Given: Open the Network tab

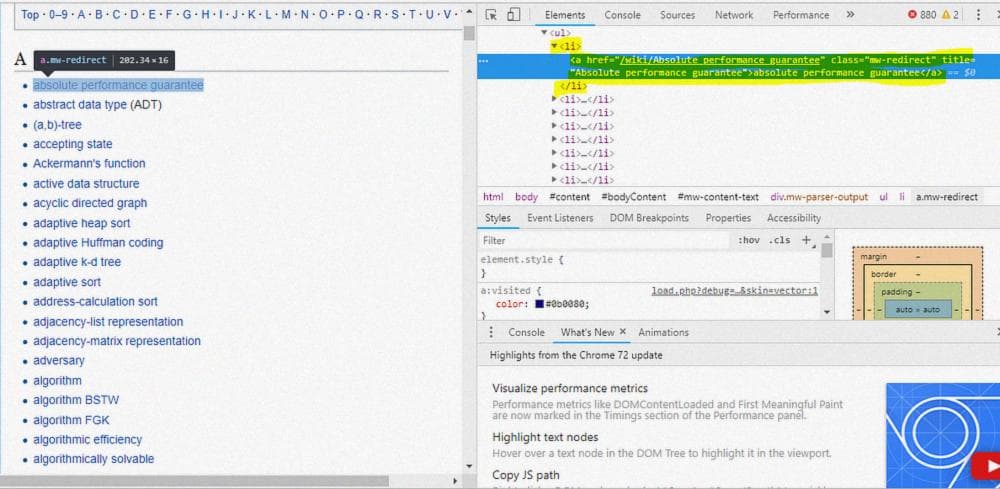Looking at the screenshot, I should coord(733,15).
